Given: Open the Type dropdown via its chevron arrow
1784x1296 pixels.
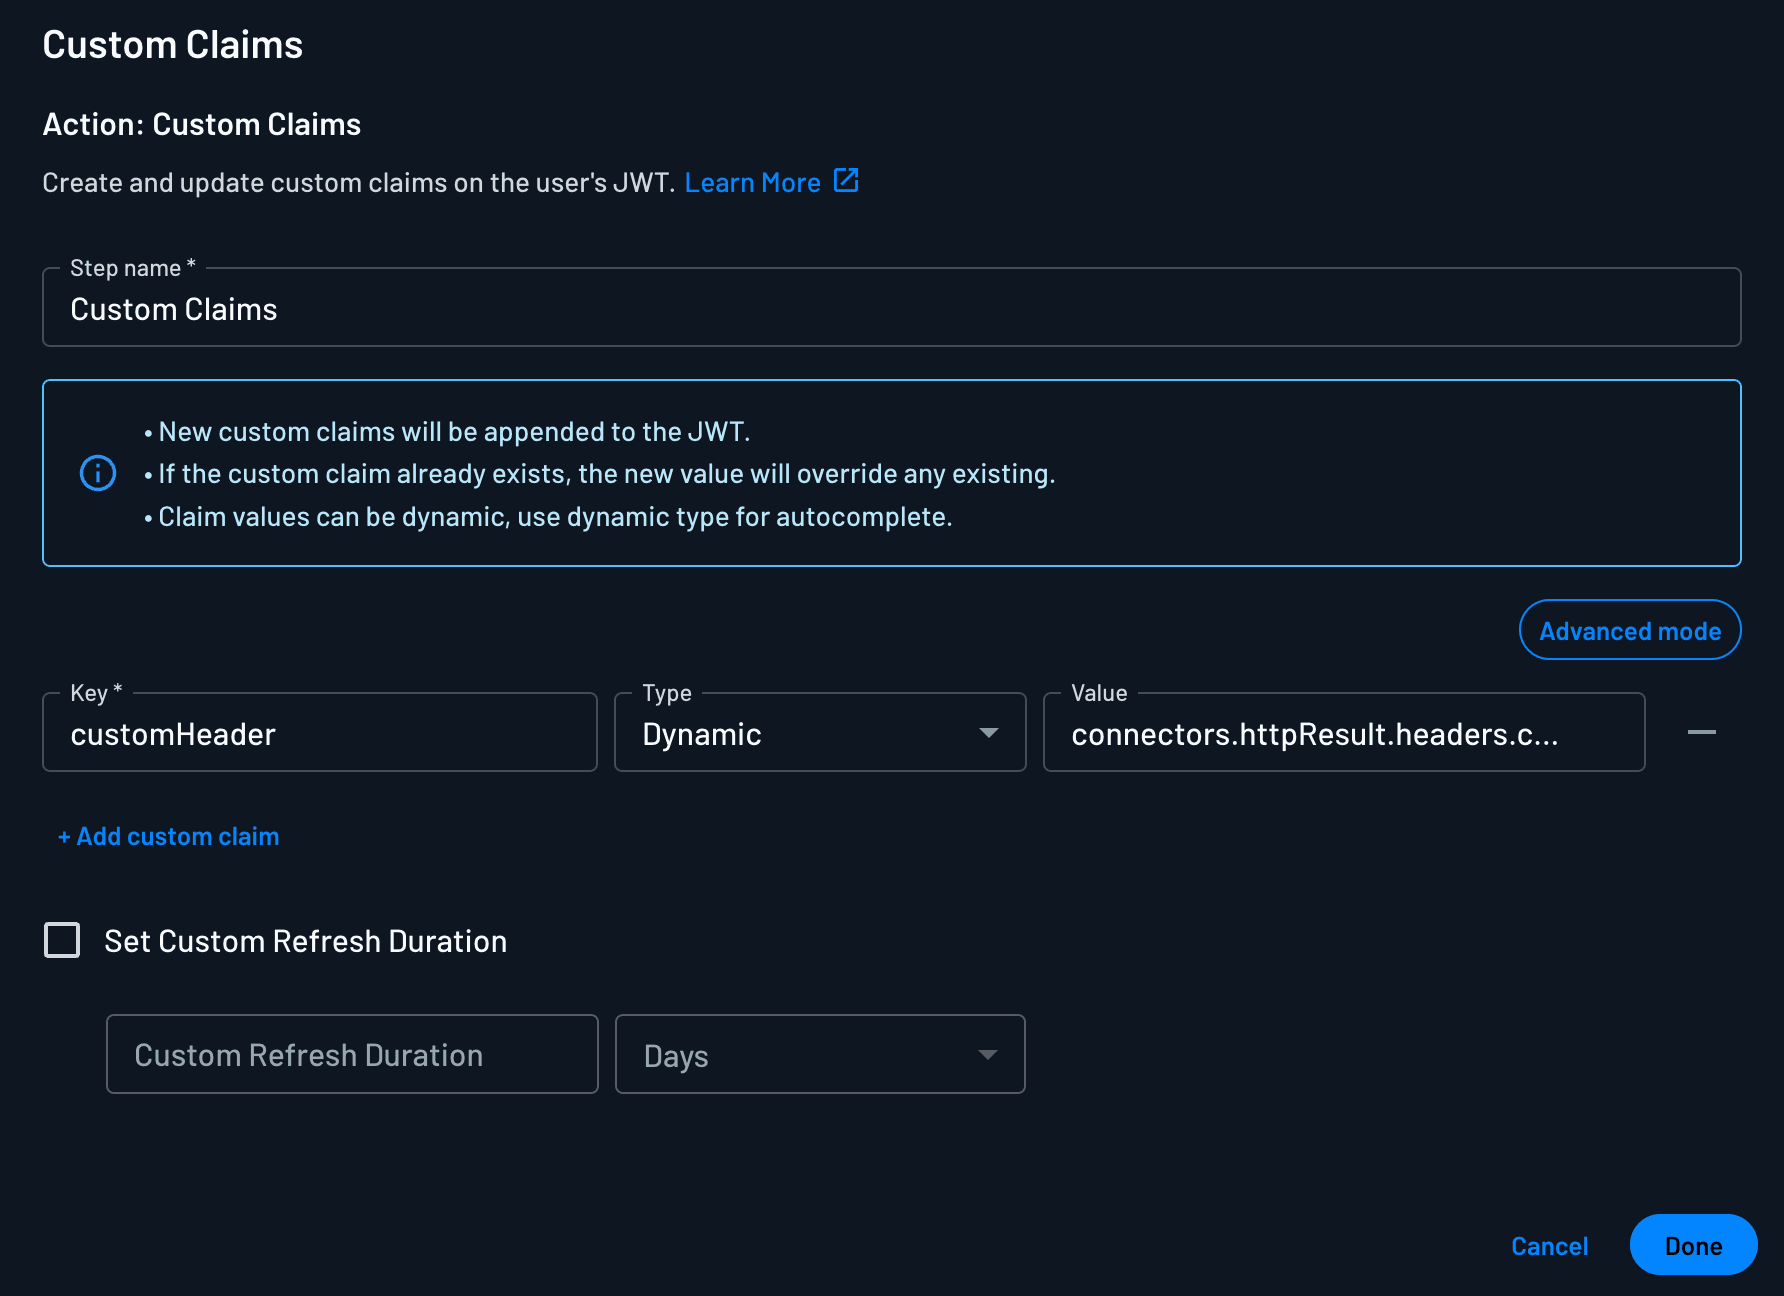Looking at the screenshot, I should click(x=989, y=733).
